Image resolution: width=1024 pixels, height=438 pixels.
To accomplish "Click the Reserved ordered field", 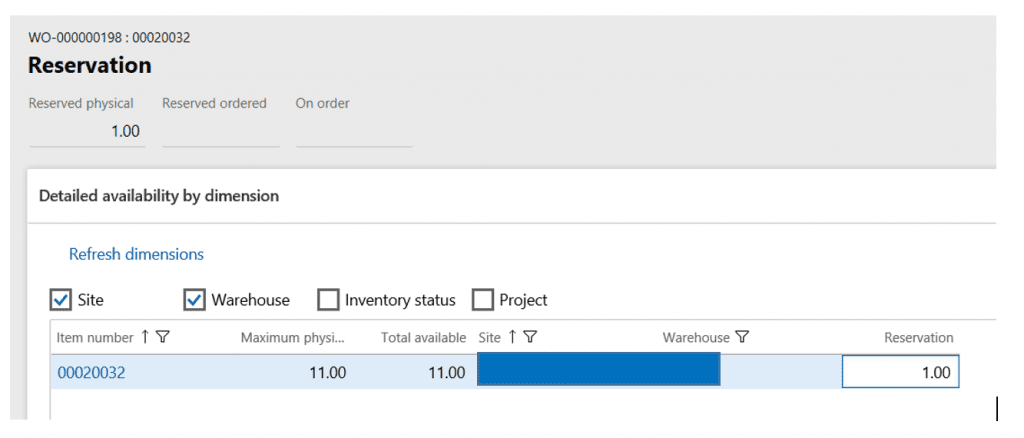I will (x=220, y=131).
